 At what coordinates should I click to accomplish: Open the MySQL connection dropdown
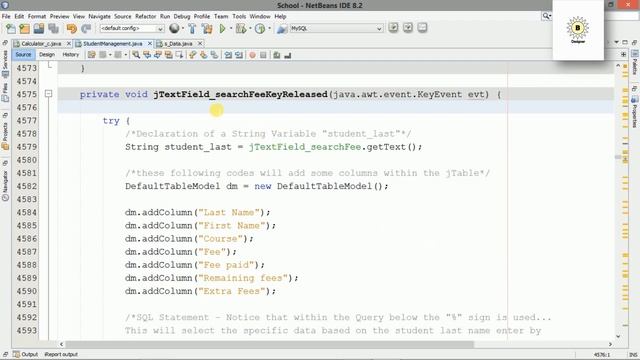336,29
